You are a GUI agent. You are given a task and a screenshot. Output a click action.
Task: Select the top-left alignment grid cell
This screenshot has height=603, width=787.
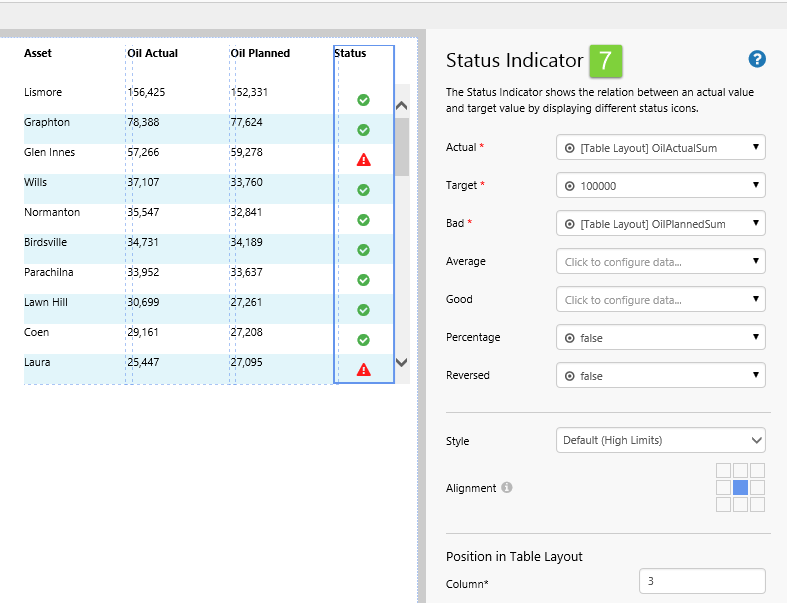click(723, 470)
